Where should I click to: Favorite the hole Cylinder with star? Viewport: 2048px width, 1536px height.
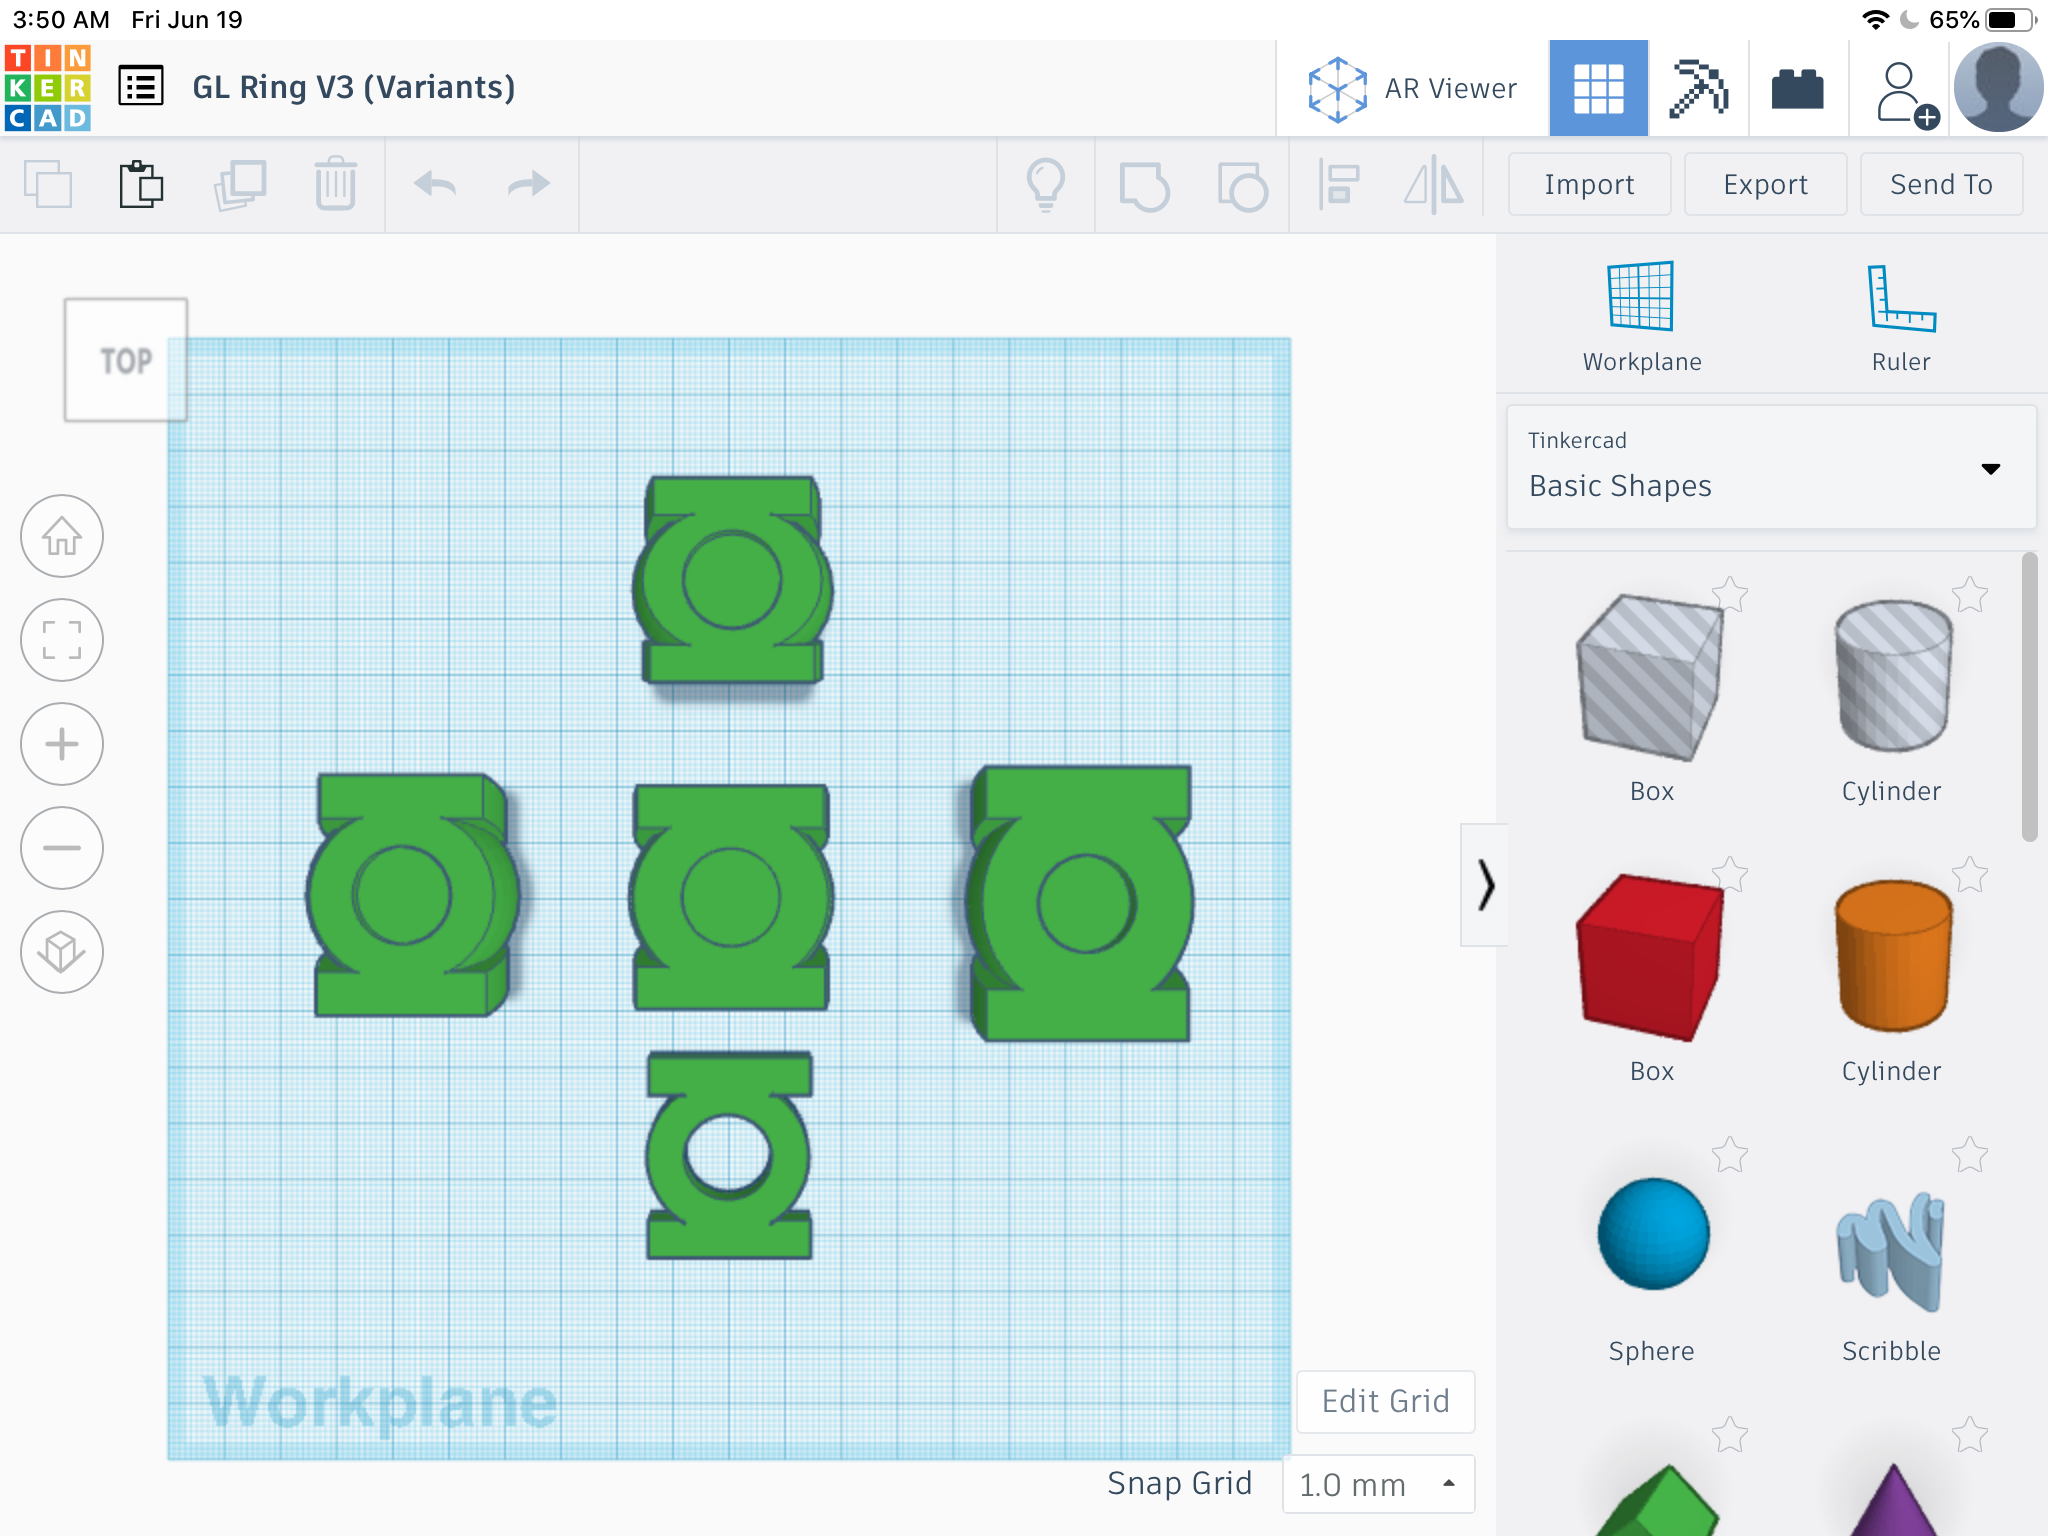tap(1970, 595)
